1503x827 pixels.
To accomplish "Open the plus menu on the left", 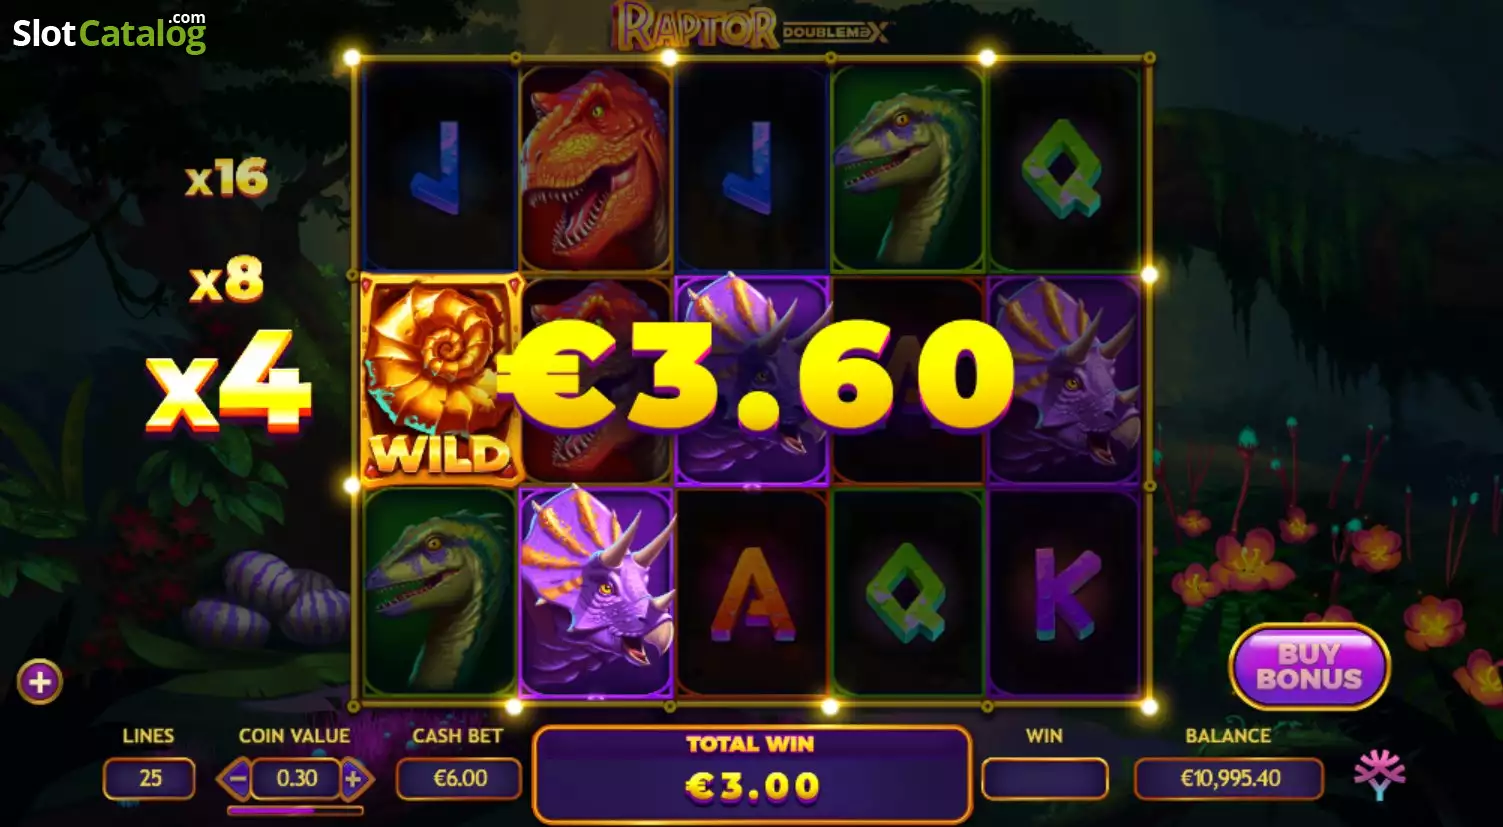I will pyautogui.click(x=40, y=682).
